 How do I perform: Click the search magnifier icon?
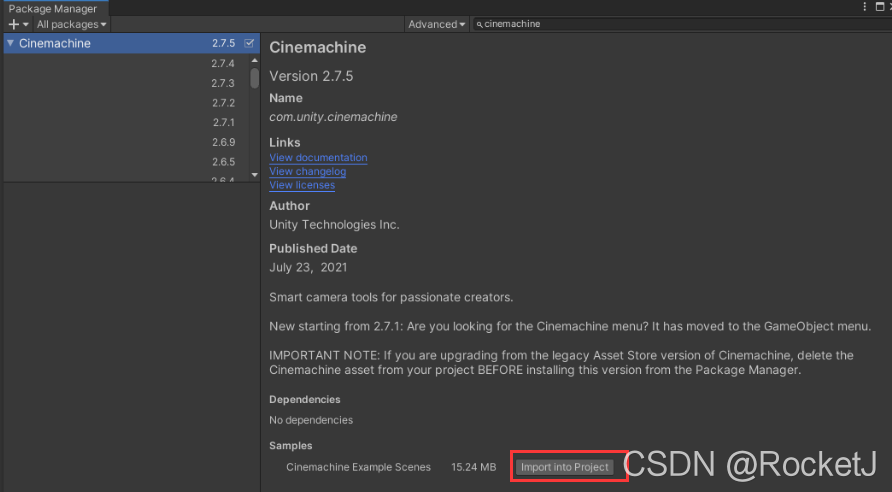pos(479,24)
